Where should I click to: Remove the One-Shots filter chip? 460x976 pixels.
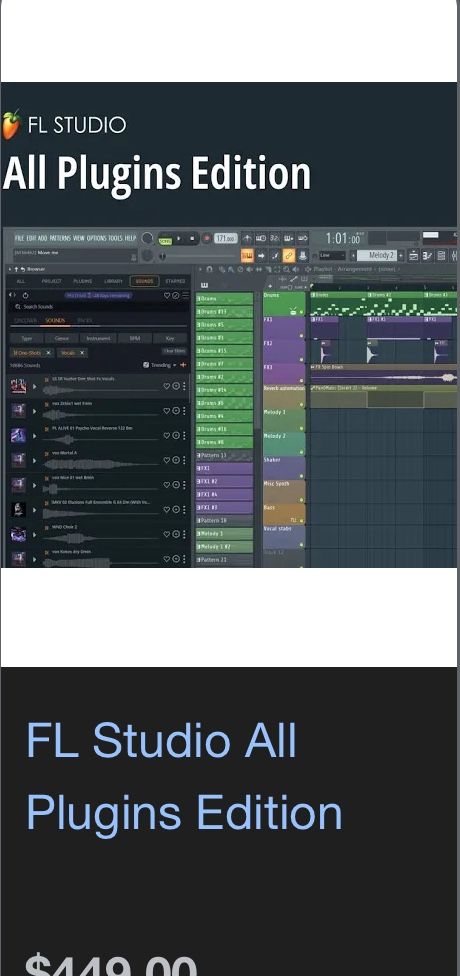(x=47, y=353)
